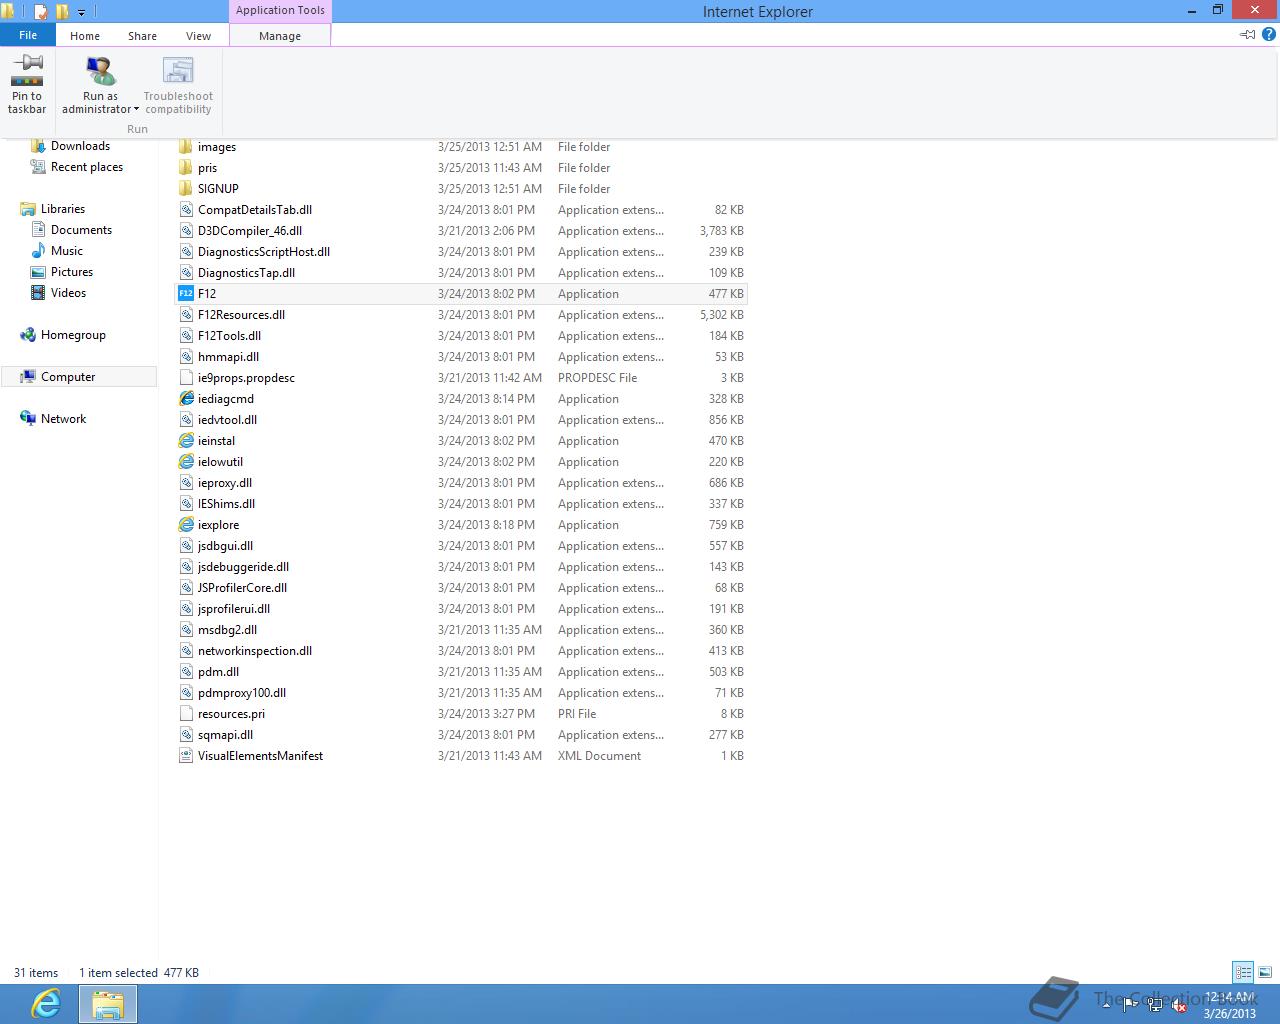Click the ielowutil application icon
The image size is (1280, 1024).
(x=186, y=462)
